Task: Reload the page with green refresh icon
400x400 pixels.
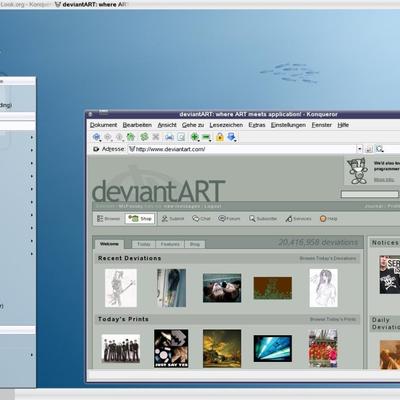Action: (144, 137)
